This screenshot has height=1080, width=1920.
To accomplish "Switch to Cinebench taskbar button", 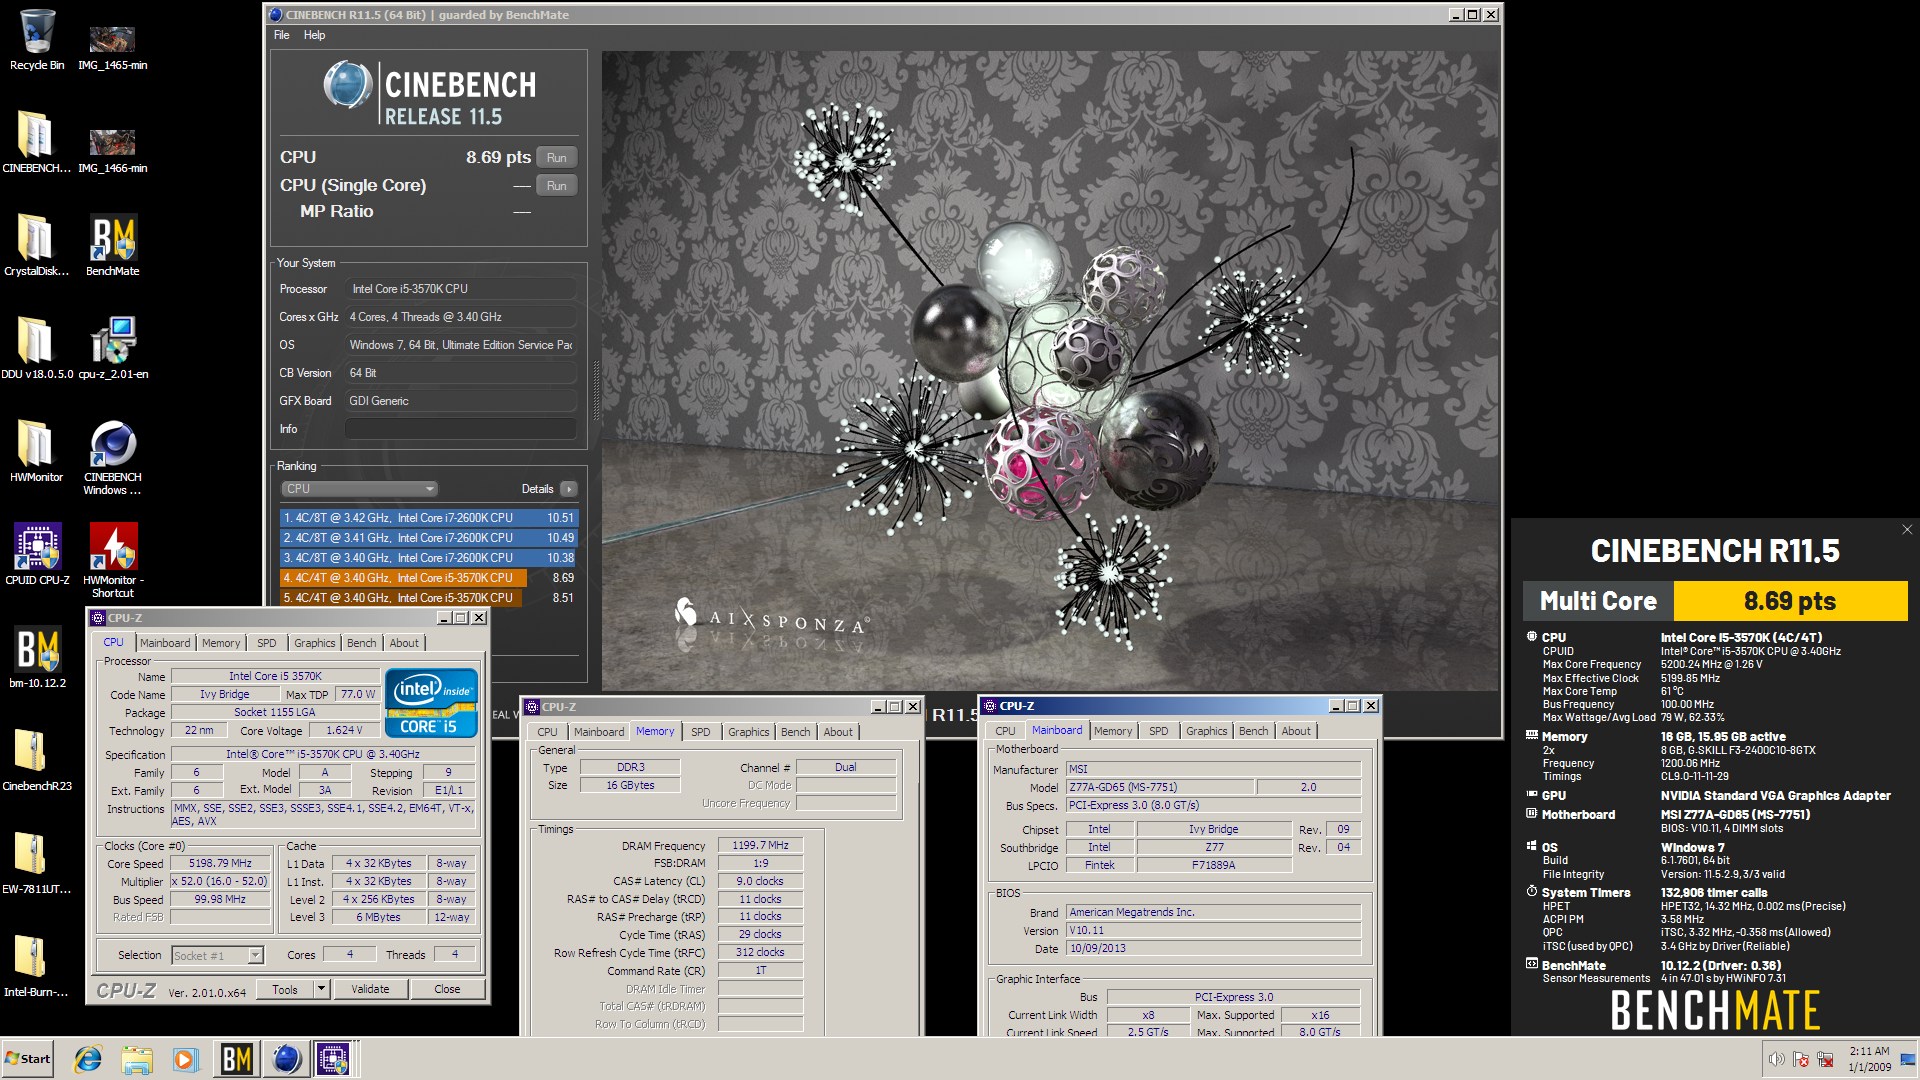I will 286,1059.
